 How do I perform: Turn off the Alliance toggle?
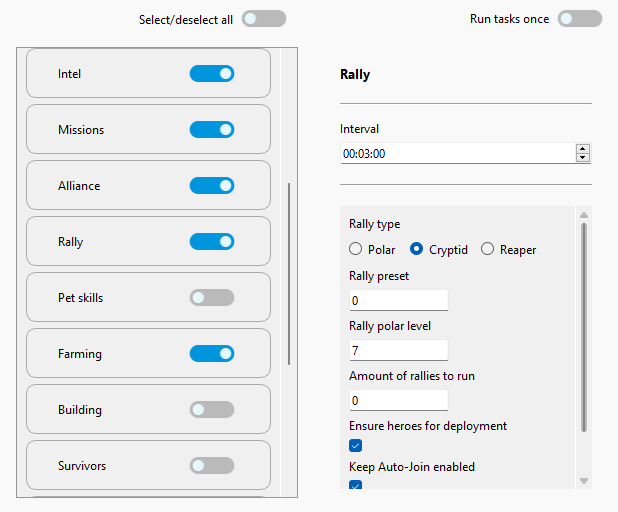coord(211,186)
